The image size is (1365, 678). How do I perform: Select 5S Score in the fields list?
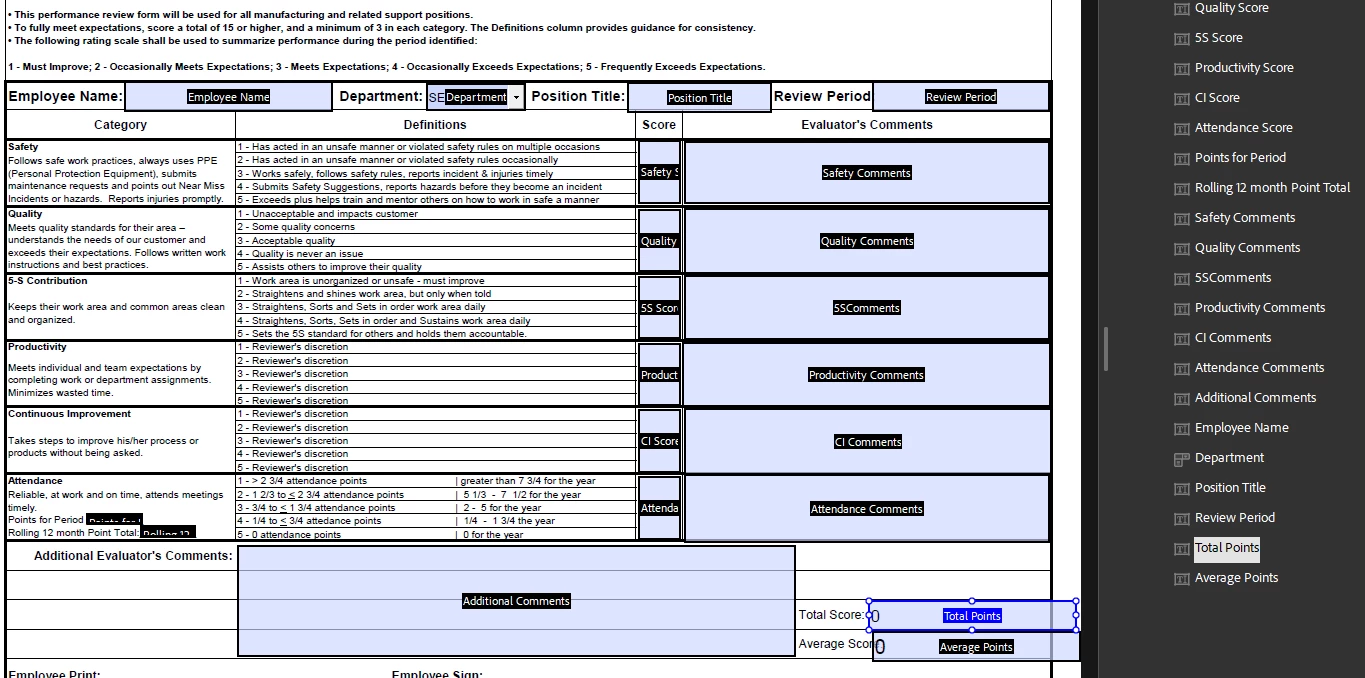point(1219,38)
